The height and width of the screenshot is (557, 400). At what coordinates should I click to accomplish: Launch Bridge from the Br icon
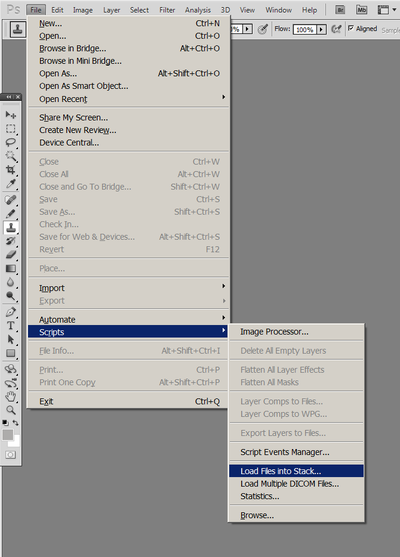(340, 10)
